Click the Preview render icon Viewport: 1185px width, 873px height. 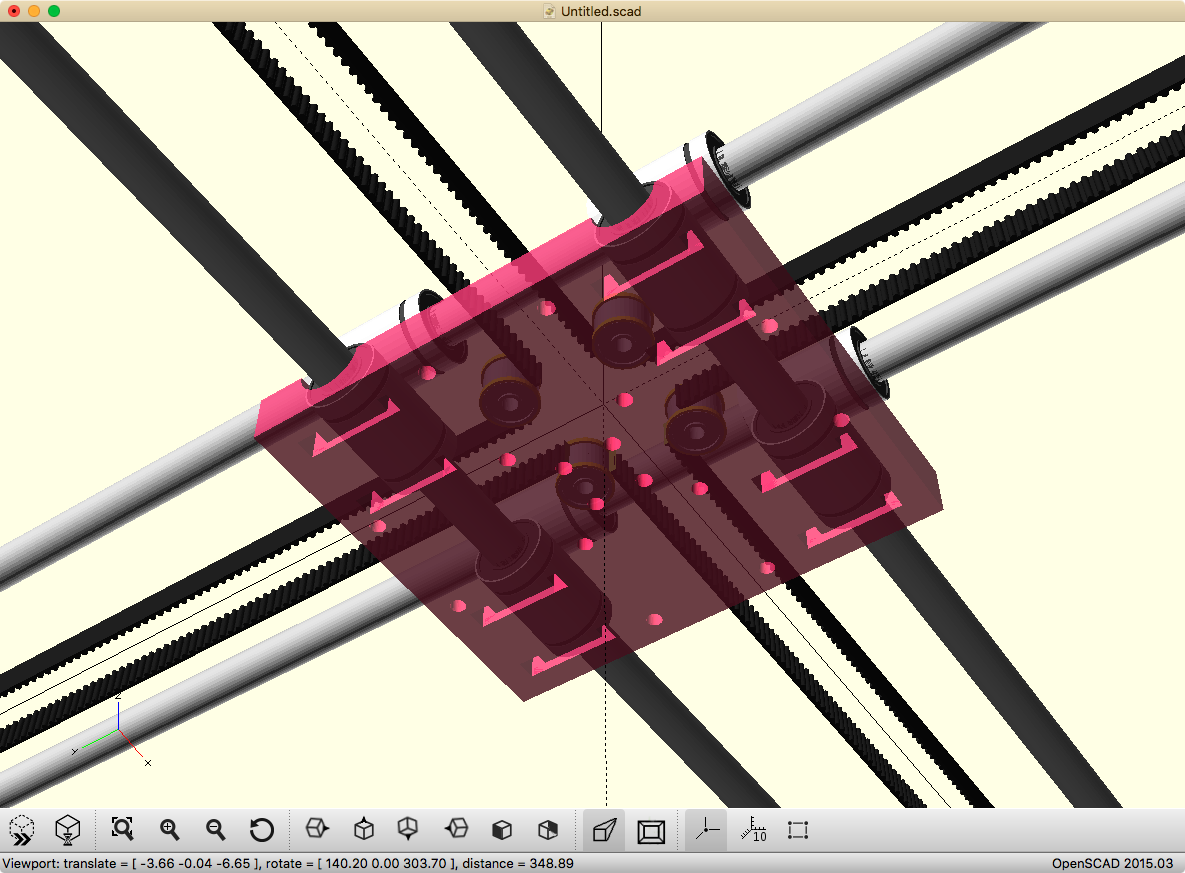22,829
